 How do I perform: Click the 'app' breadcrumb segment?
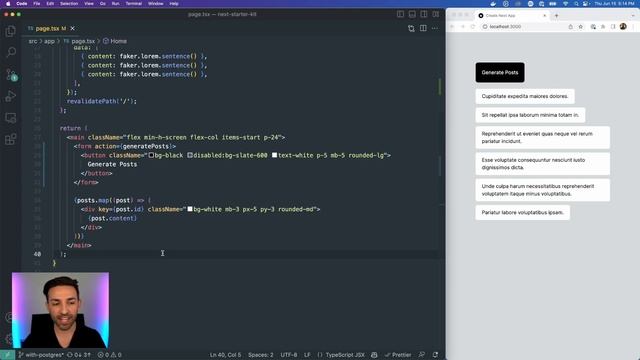49,41
